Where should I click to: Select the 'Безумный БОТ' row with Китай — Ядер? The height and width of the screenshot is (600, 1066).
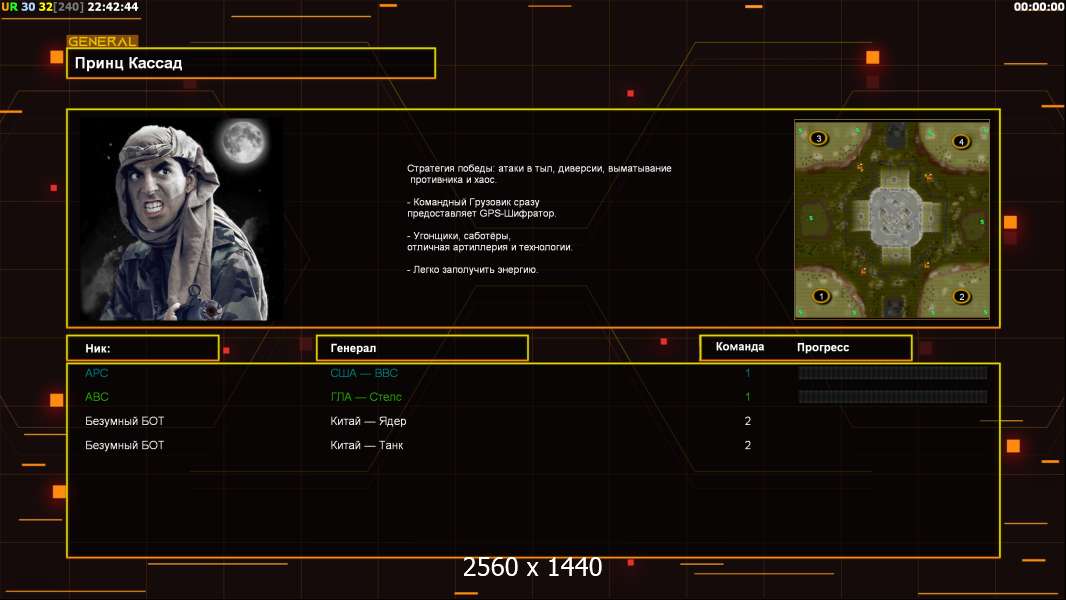click(533, 421)
